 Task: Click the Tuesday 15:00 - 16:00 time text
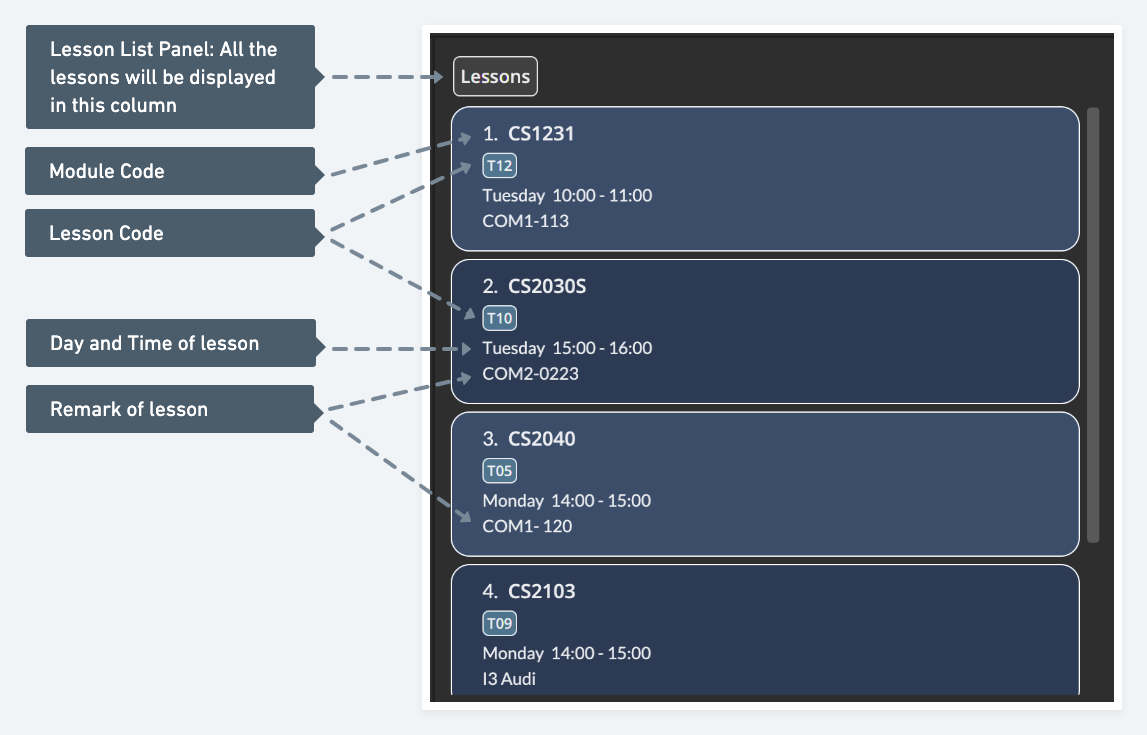pos(567,348)
